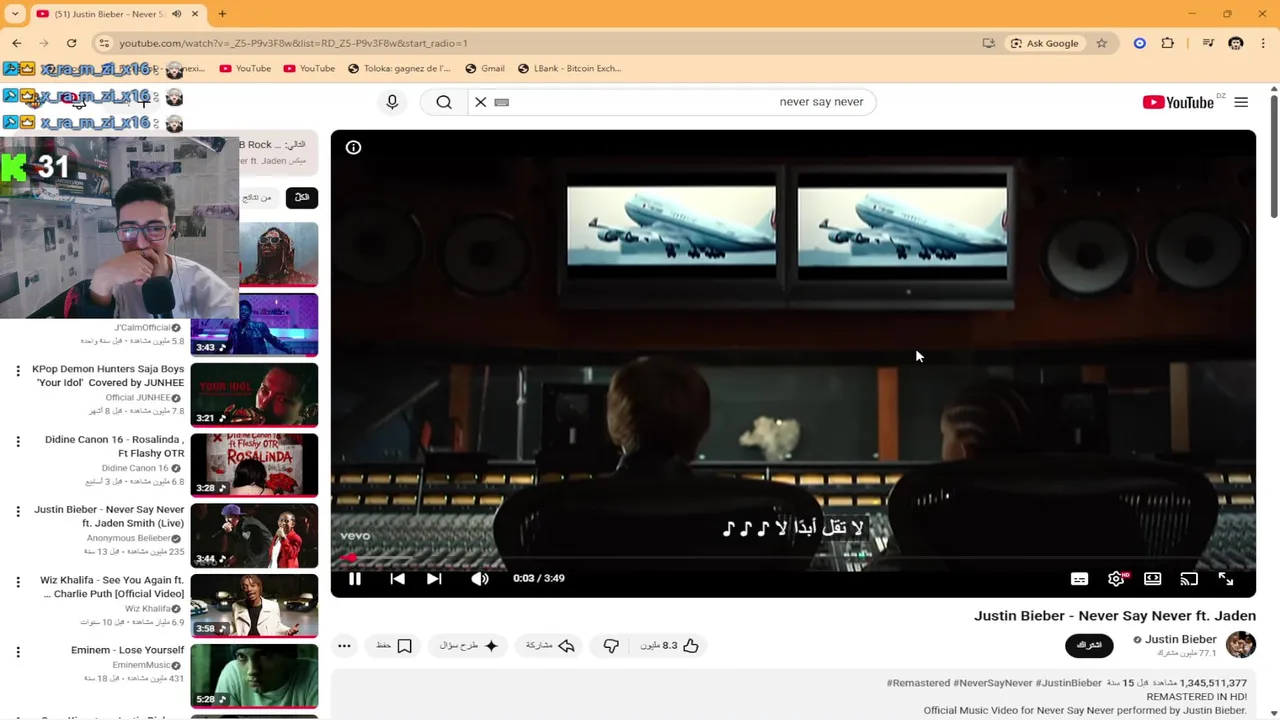The width and height of the screenshot is (1280, 720).
Task: Enter fullscreen mode
Action: click(1226, 578)
